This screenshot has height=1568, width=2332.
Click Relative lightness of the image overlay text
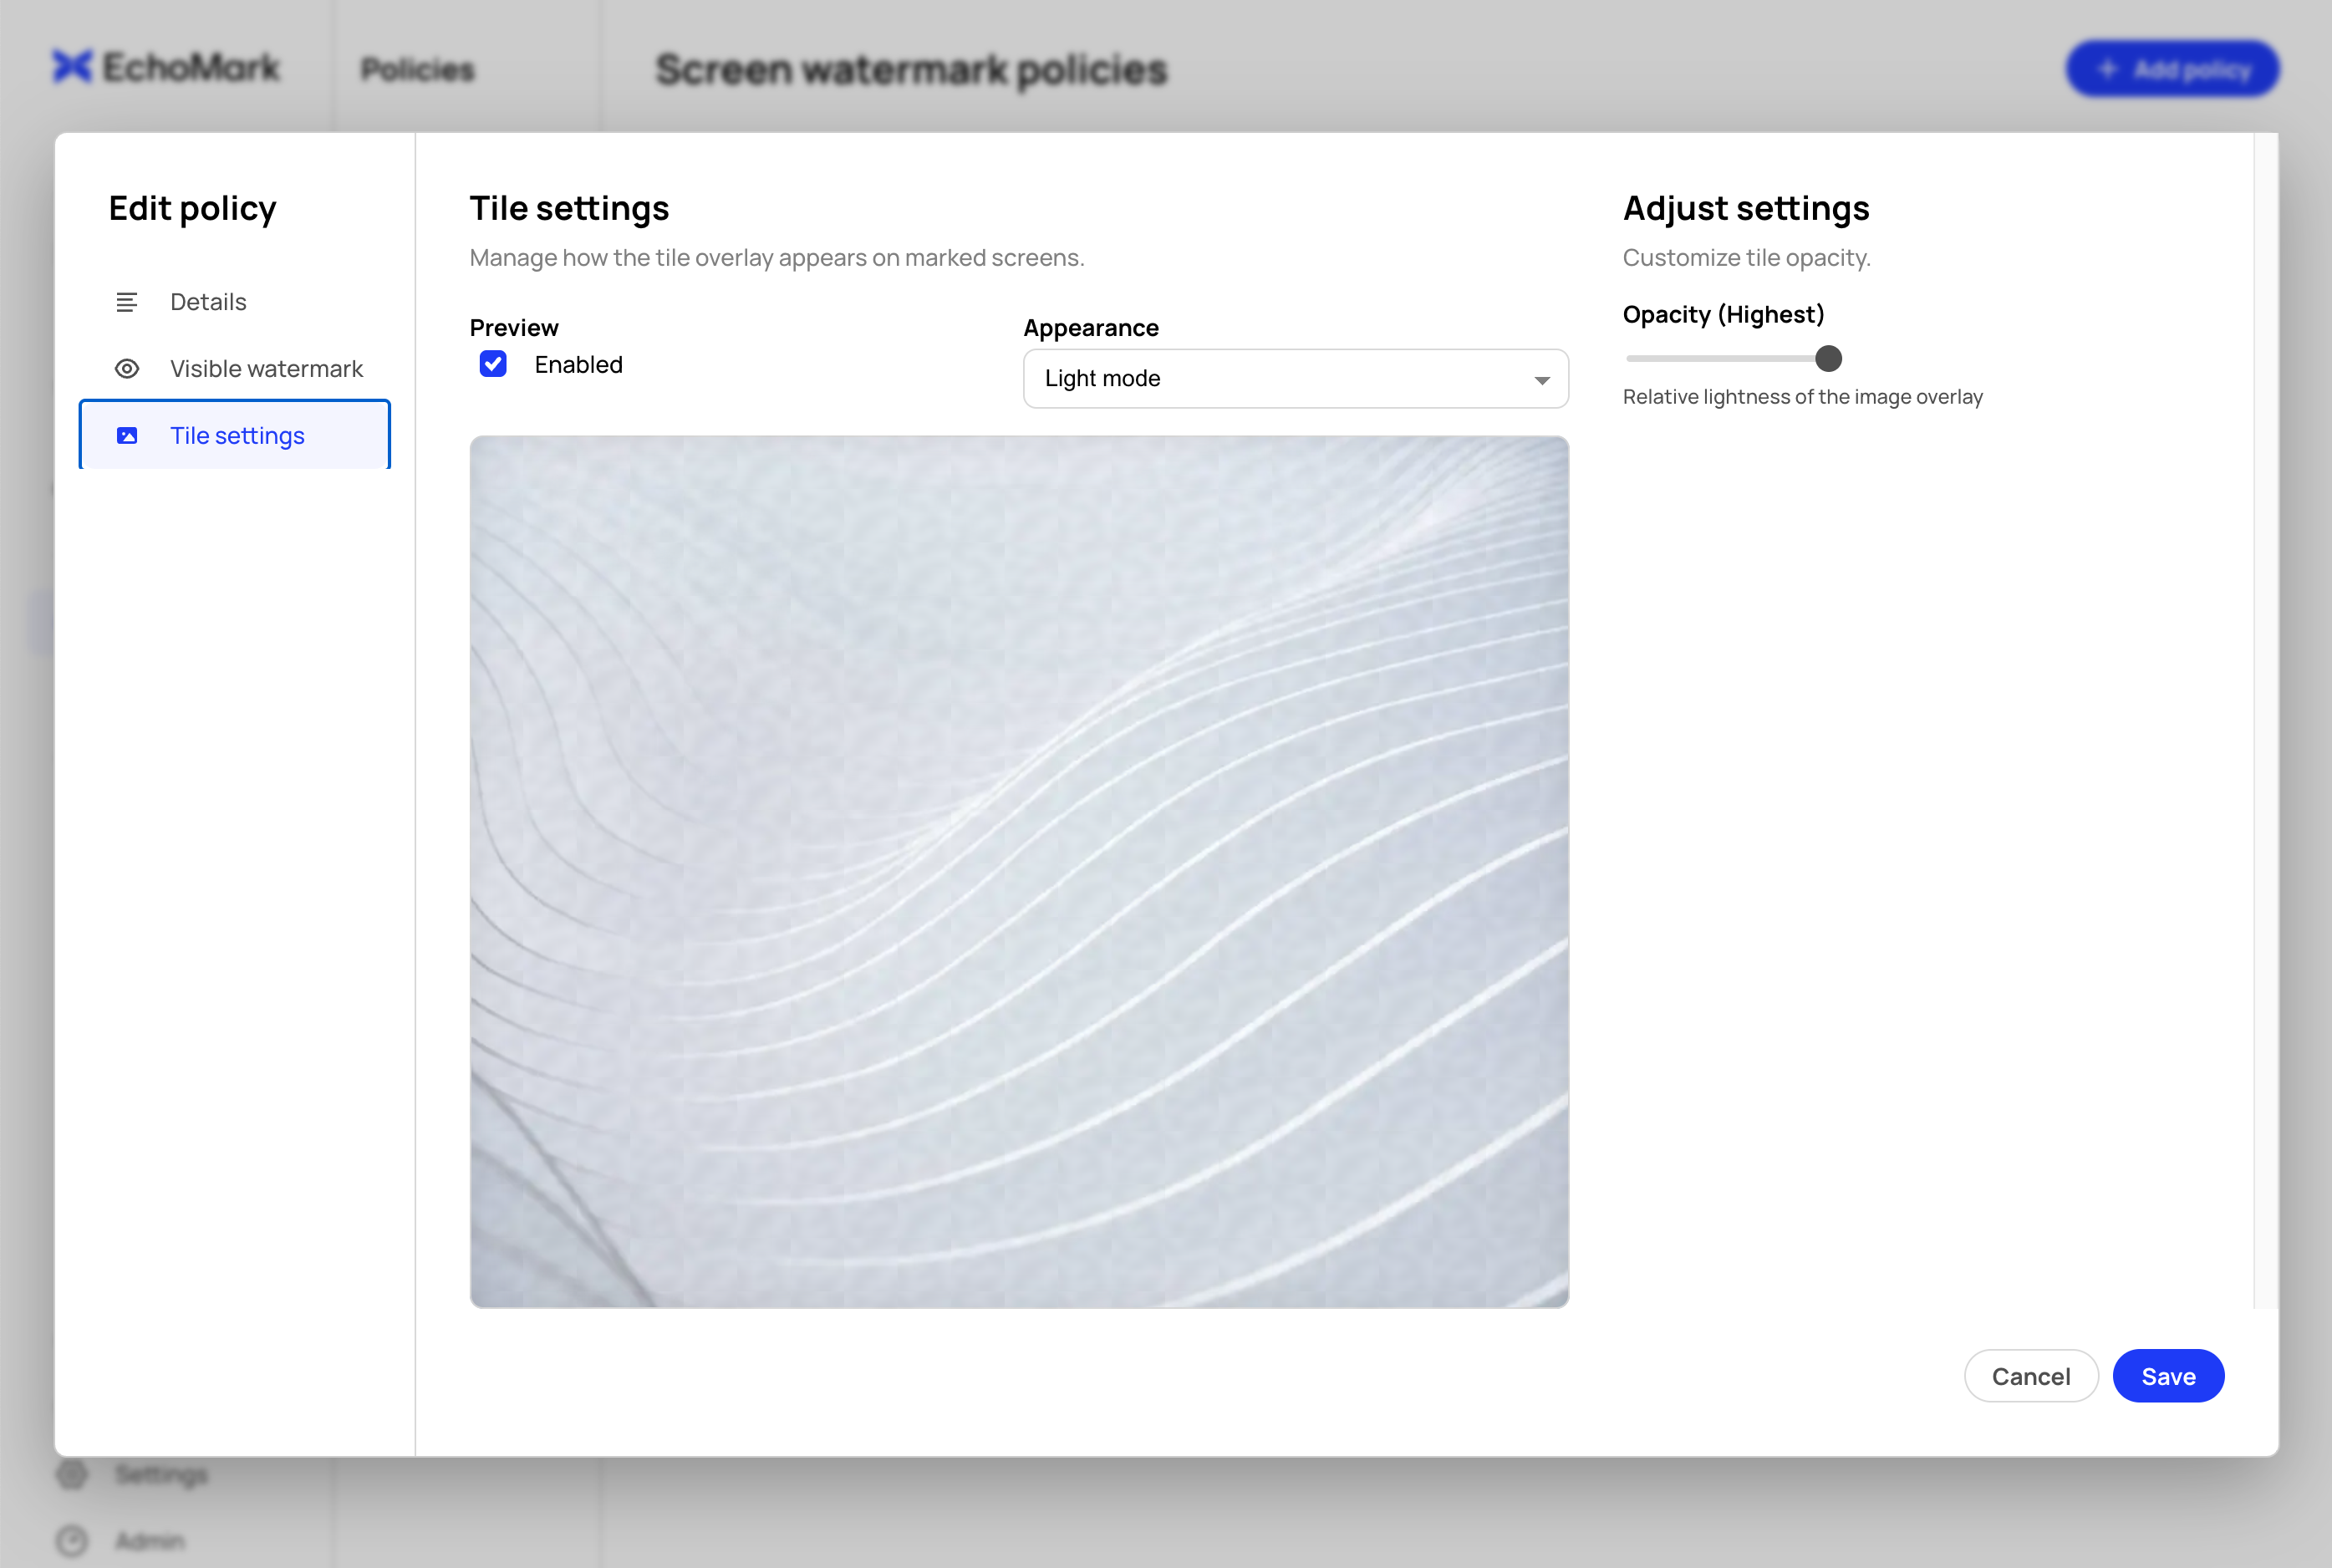1802,397
